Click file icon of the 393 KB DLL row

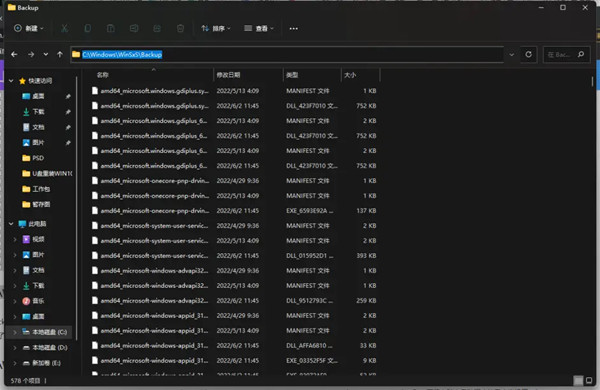pos(95,255)
